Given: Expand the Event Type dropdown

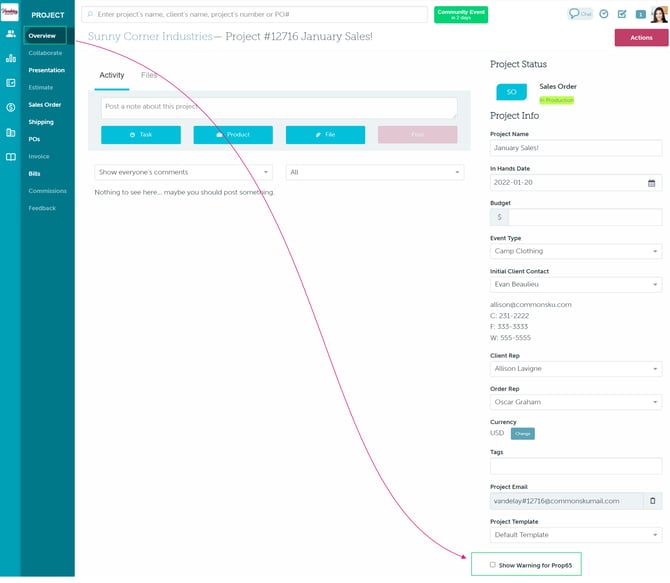Looking at the screenshot, I should point(575,251).
